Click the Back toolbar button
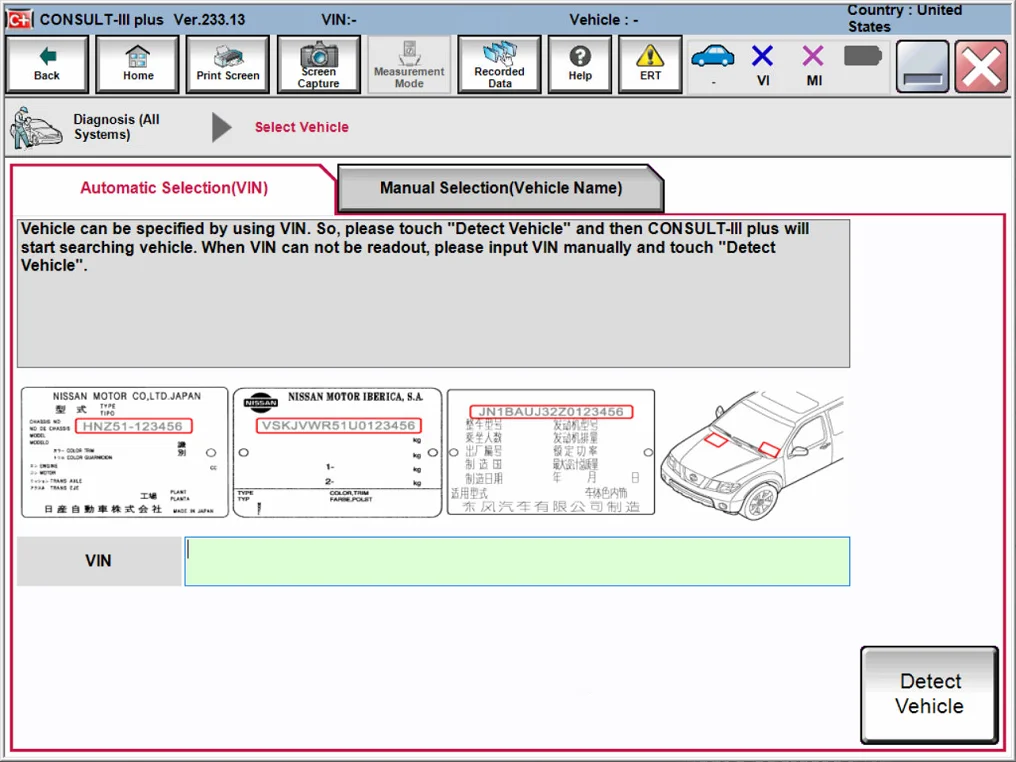Viewport: 1016px width, 762px height. coord(46,65)
